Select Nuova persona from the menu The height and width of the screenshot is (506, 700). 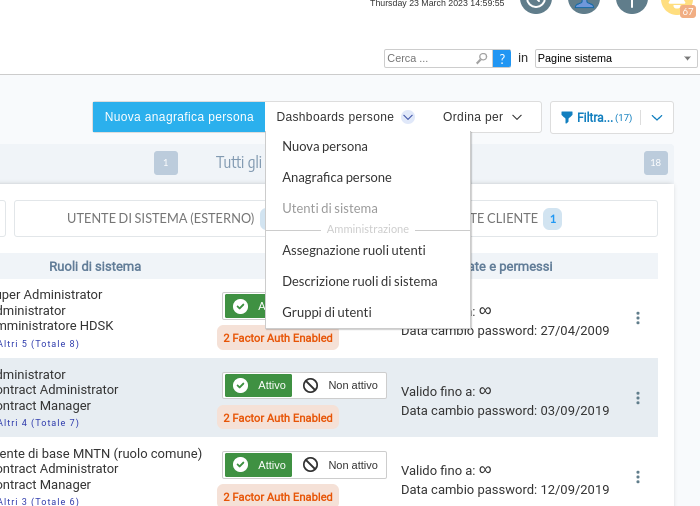[x=325, y=146]
